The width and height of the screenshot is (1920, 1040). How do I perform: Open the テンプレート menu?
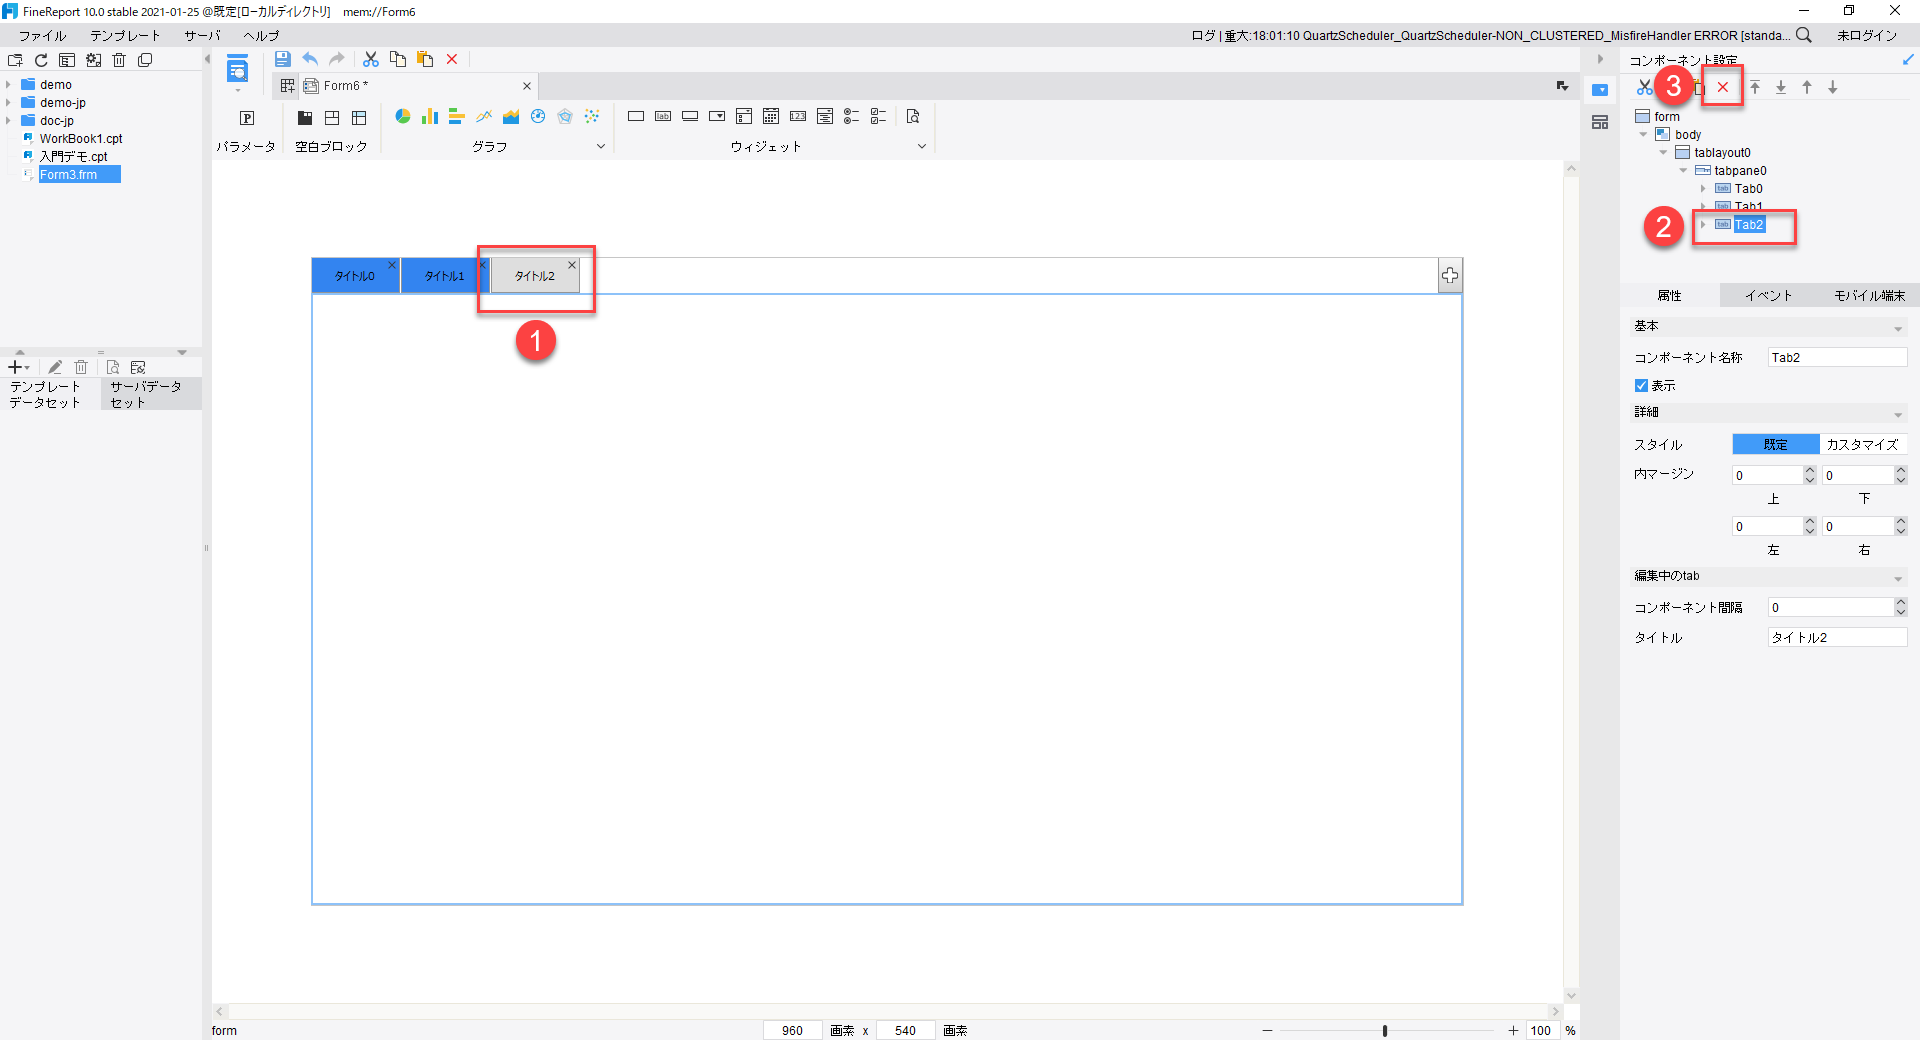tap(124, 35)
